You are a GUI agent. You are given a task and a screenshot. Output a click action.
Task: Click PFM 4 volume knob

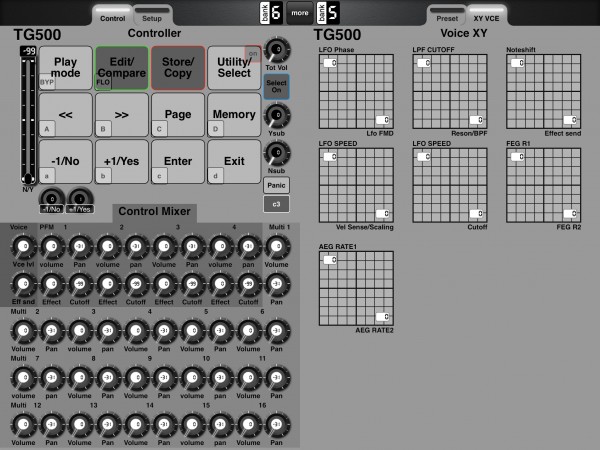click(220, 247)
